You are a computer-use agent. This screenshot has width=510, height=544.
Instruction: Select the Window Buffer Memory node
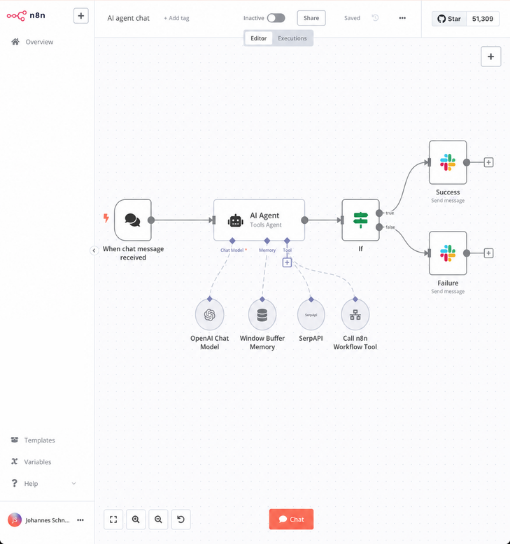(x=262, y=315)
